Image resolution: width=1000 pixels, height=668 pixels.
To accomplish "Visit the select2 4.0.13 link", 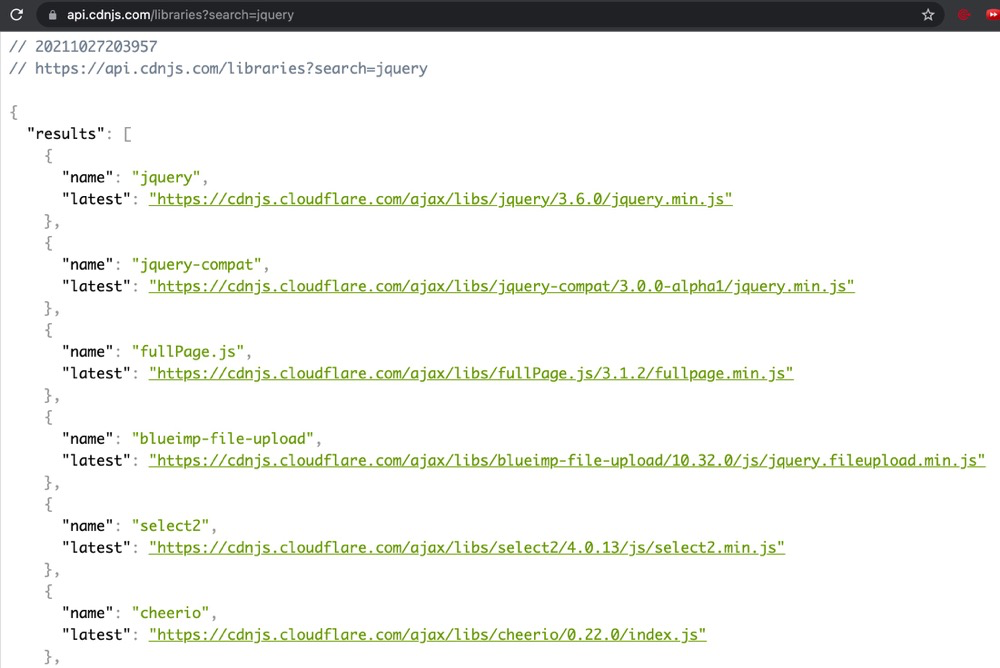I will (x=467, y=547).
